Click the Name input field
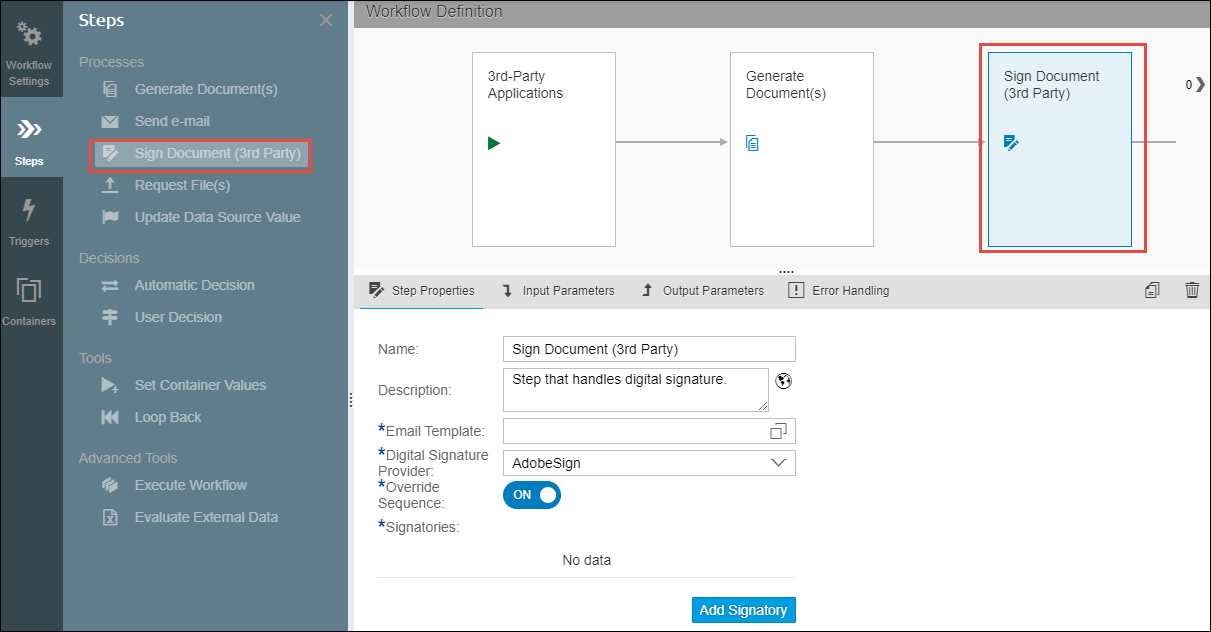 click(x=649, y=349)
